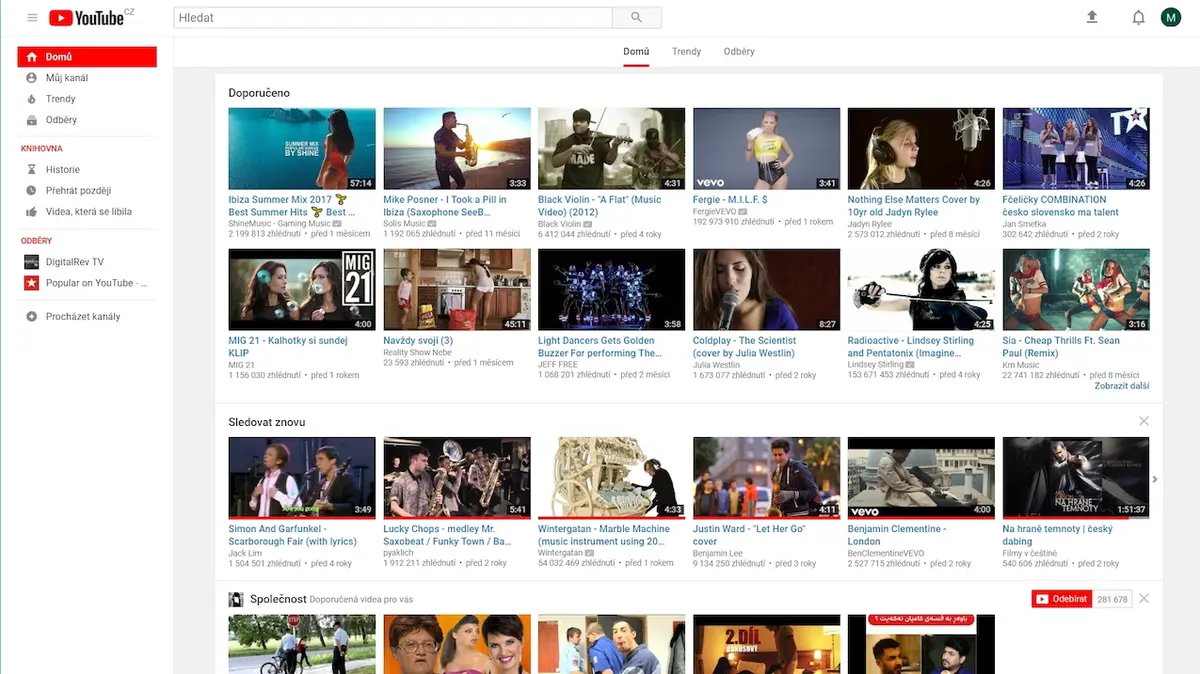Open the JEFF FREE channel name

(558, 365)
